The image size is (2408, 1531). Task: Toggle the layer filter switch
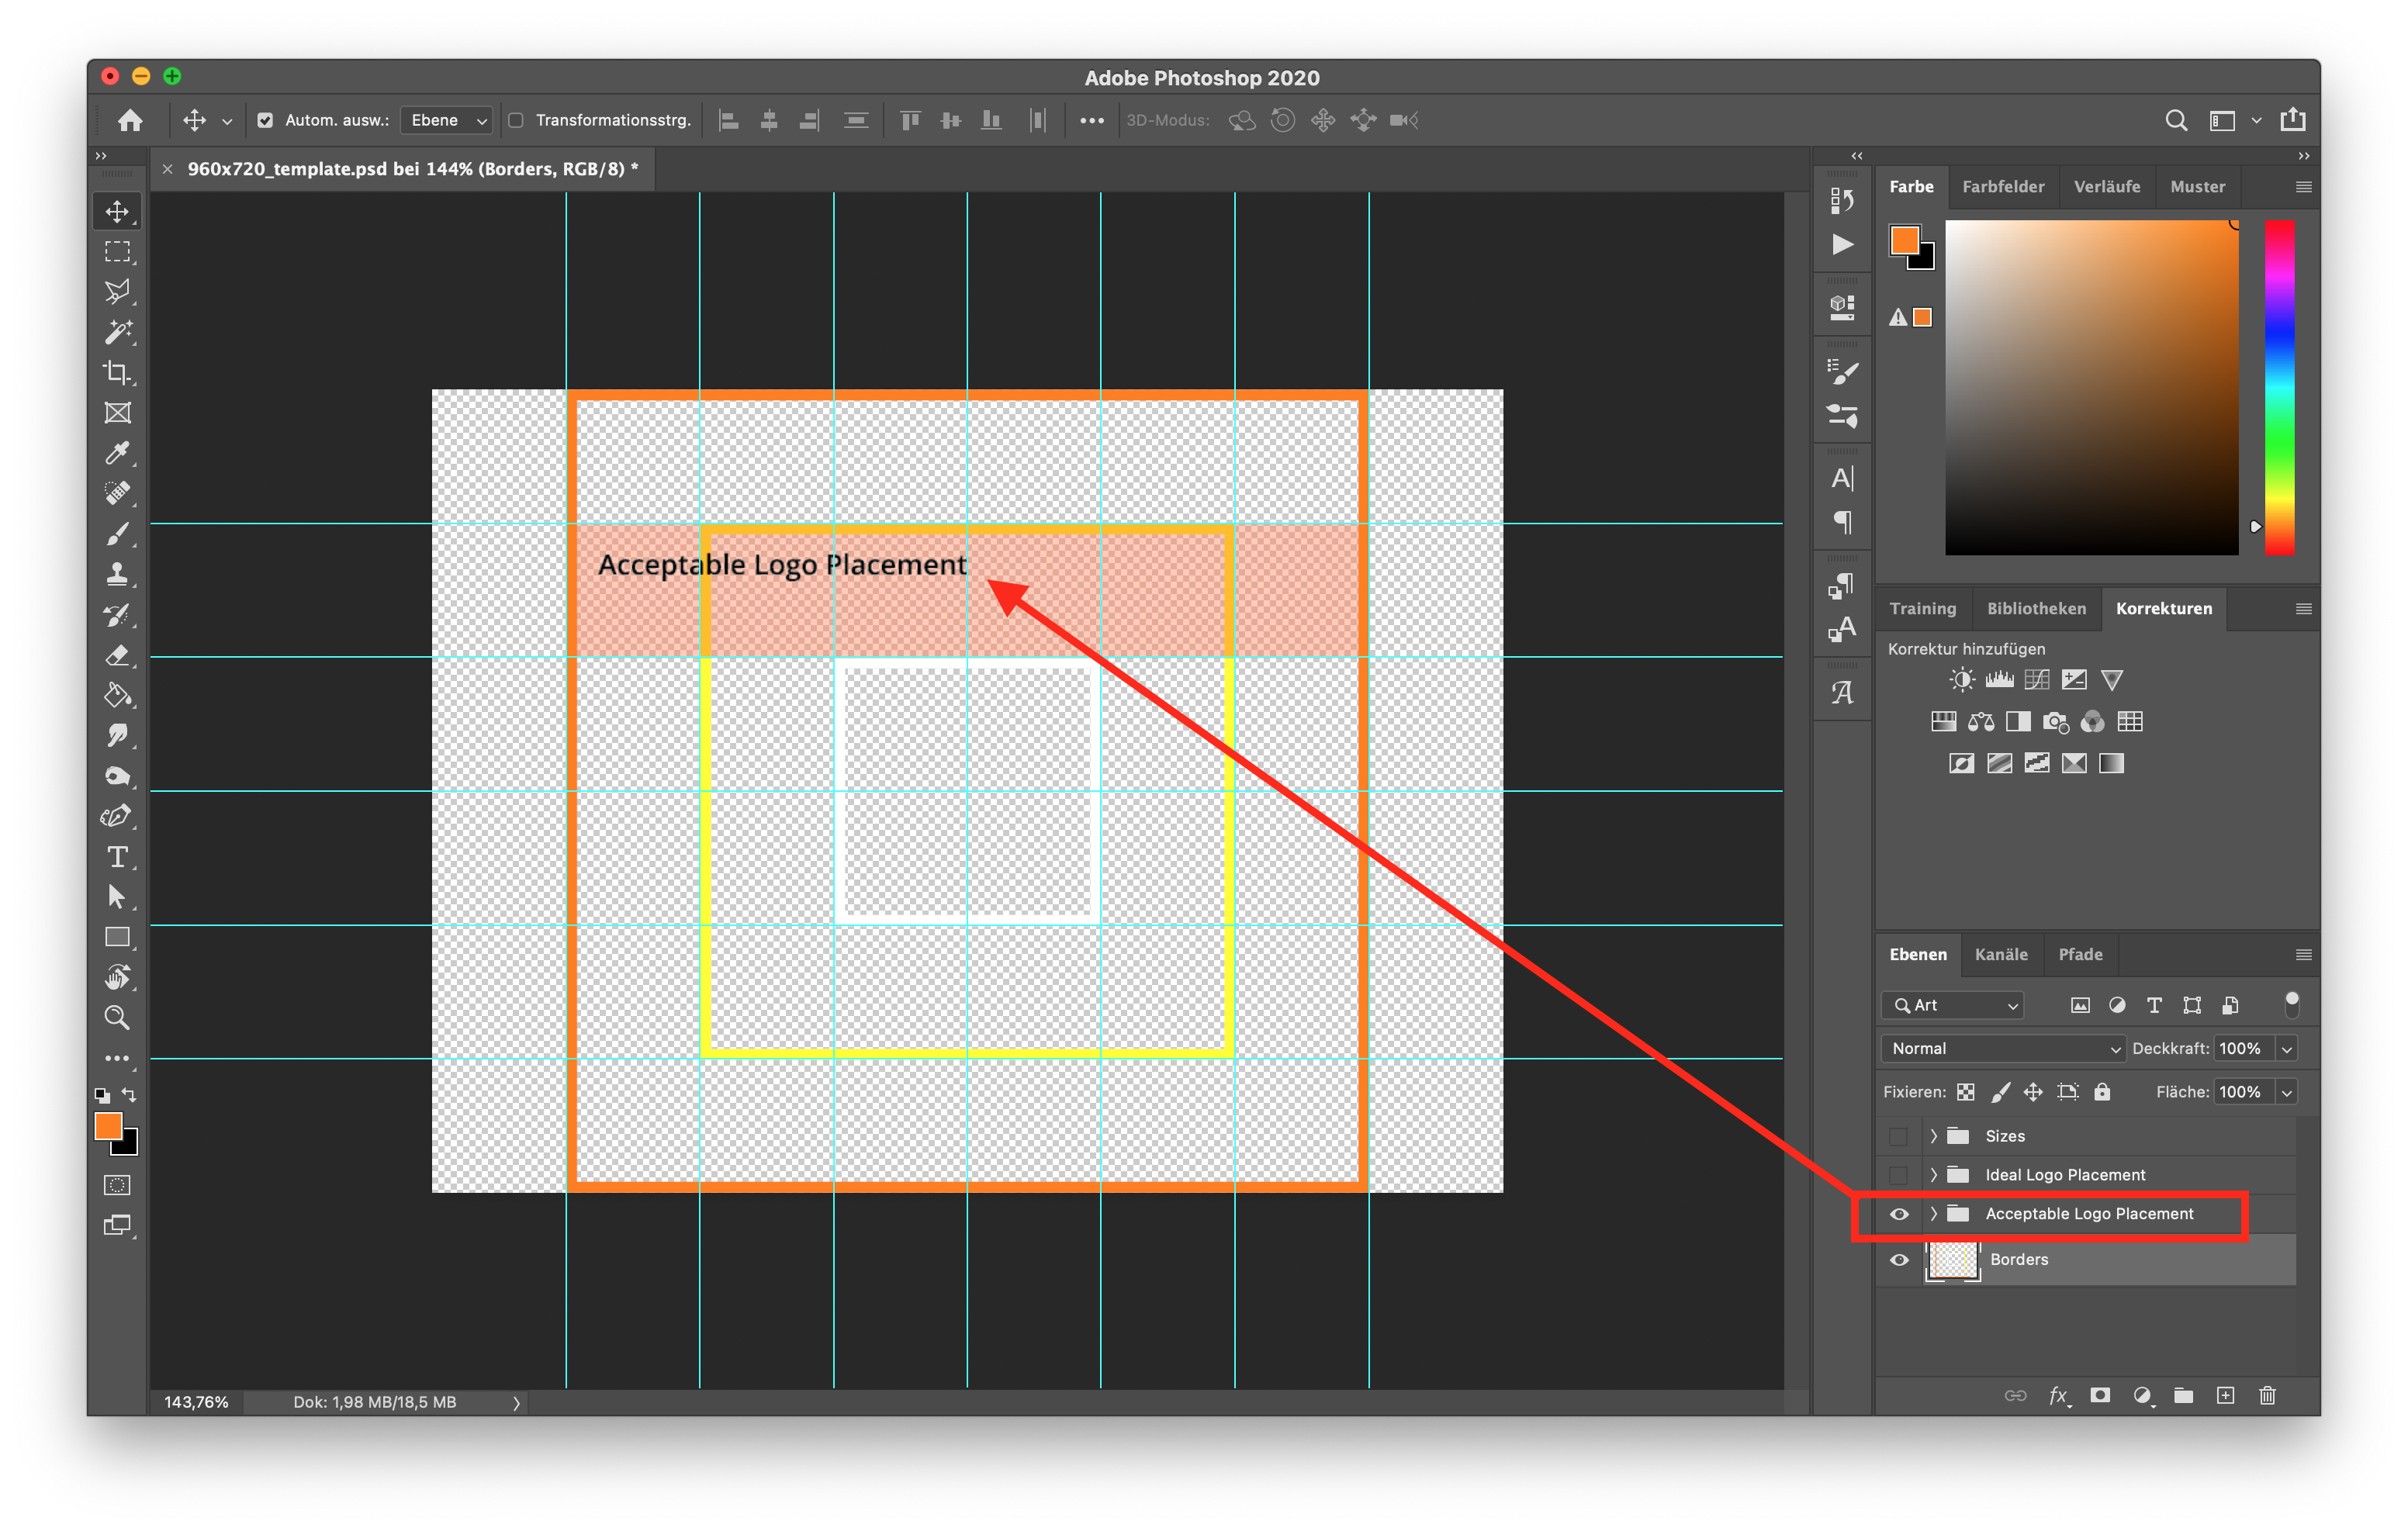(2291, 1004)
